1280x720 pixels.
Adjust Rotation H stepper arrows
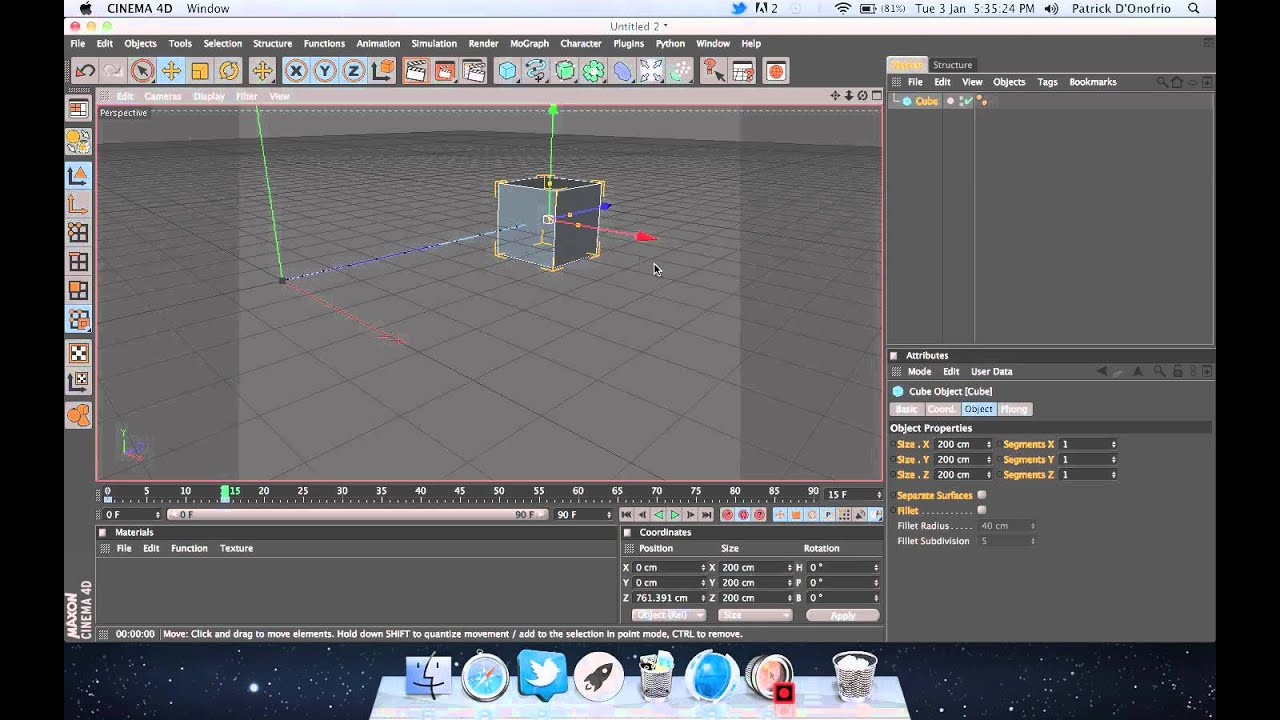coord(876,567)
